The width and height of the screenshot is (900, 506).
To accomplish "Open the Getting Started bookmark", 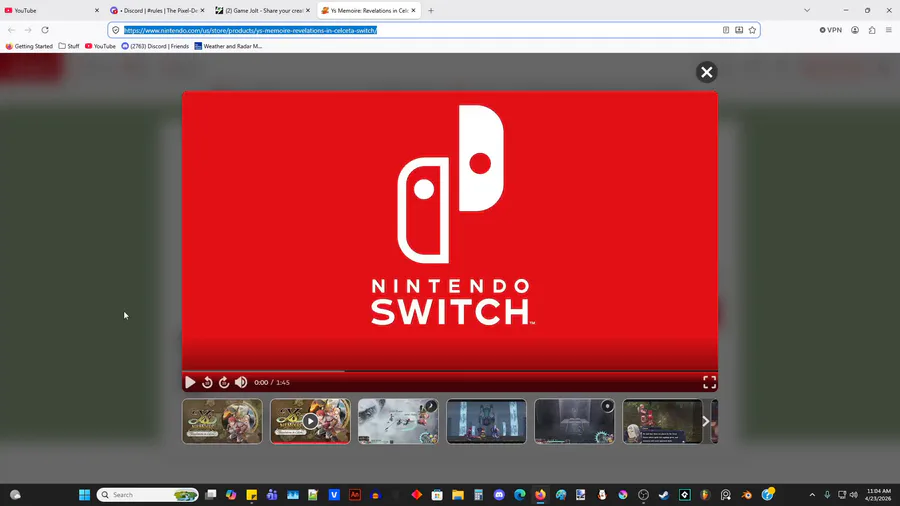I will (29, 46).
